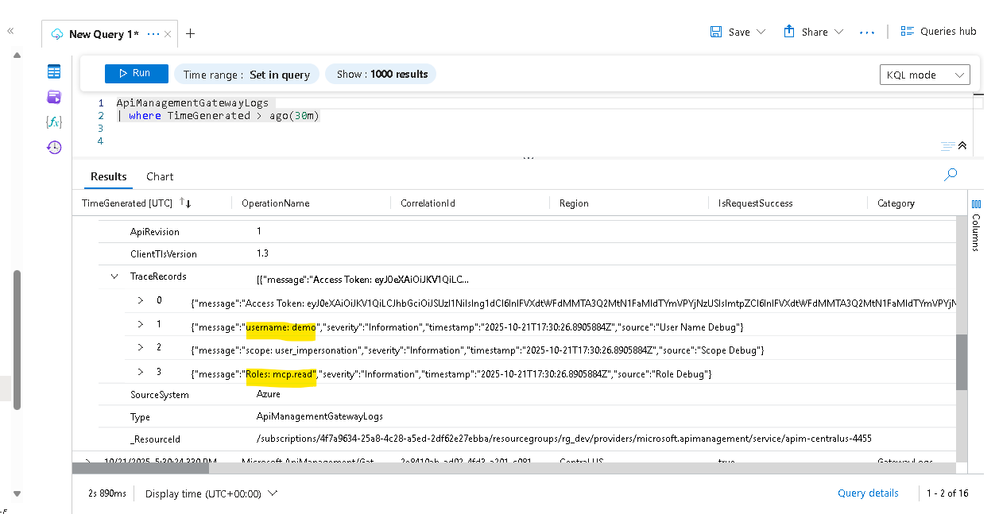Open the Query history clock icon
Image resolution: width=999 pixels, height=514 pixels.
point(54,147)
